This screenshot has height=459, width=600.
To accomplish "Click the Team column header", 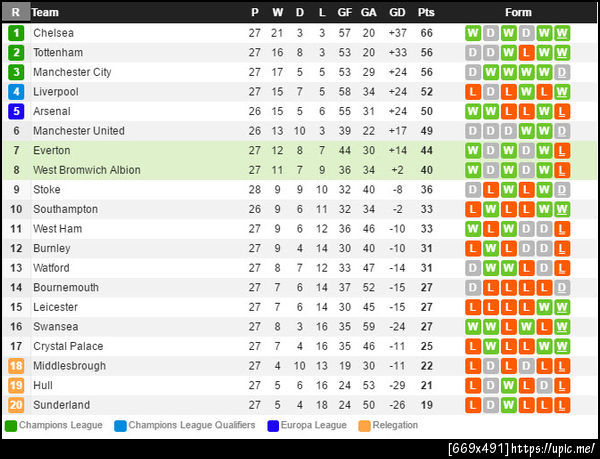I will (x=45, y=12).
